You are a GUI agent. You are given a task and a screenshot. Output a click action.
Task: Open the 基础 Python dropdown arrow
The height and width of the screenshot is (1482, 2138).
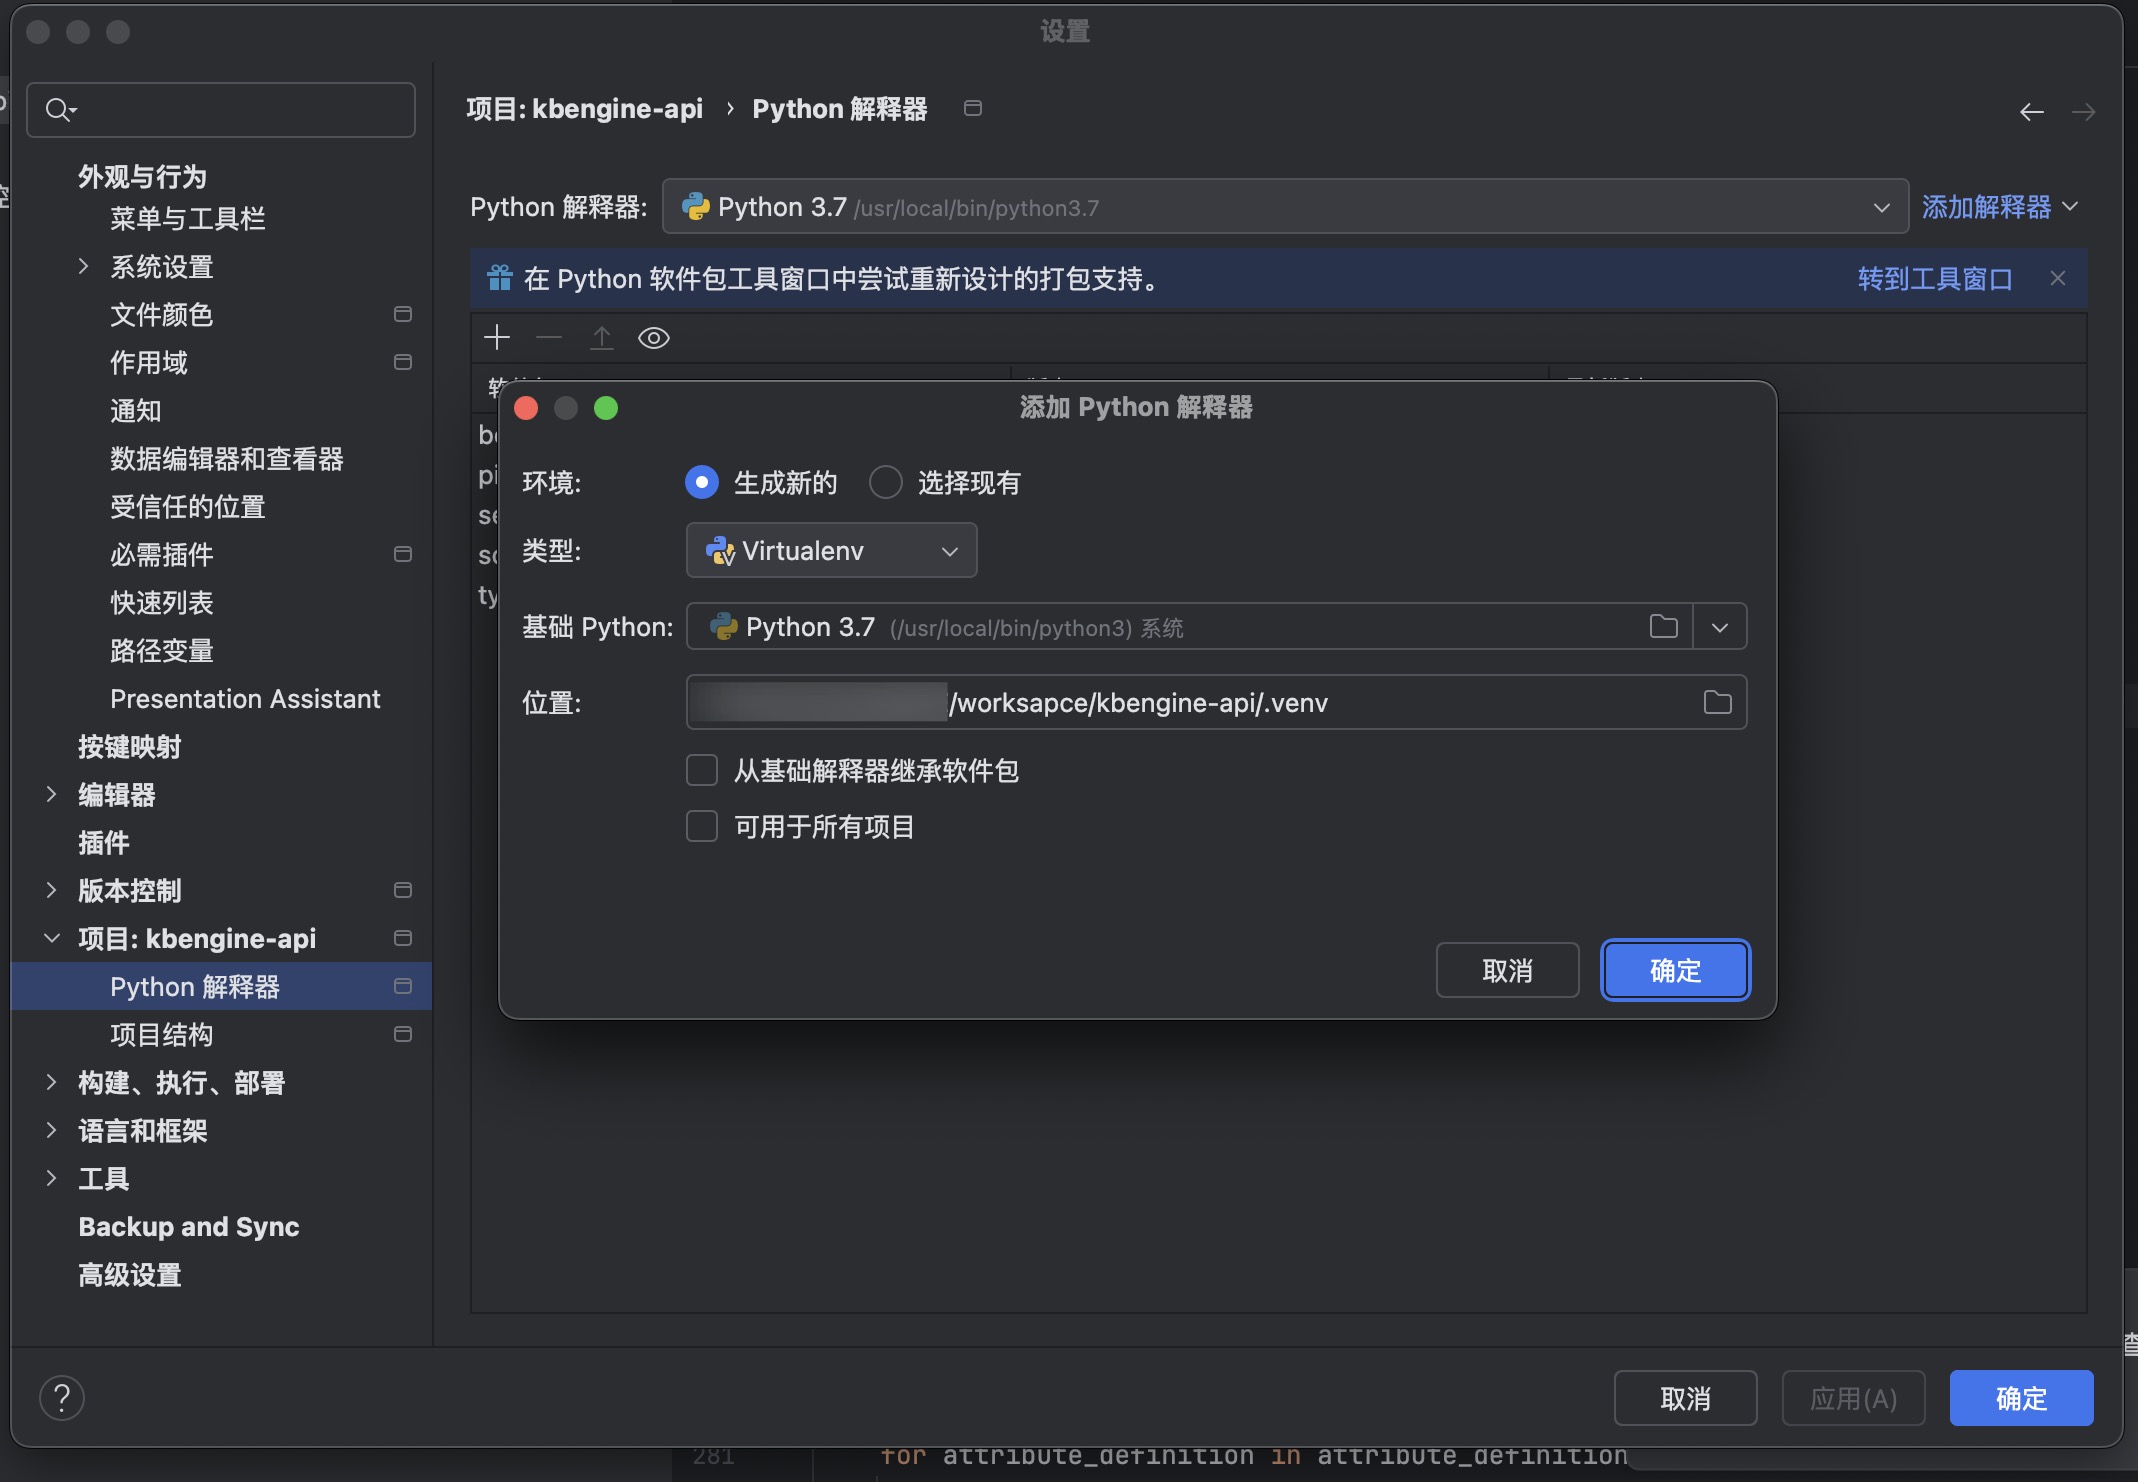point(1720,627)
